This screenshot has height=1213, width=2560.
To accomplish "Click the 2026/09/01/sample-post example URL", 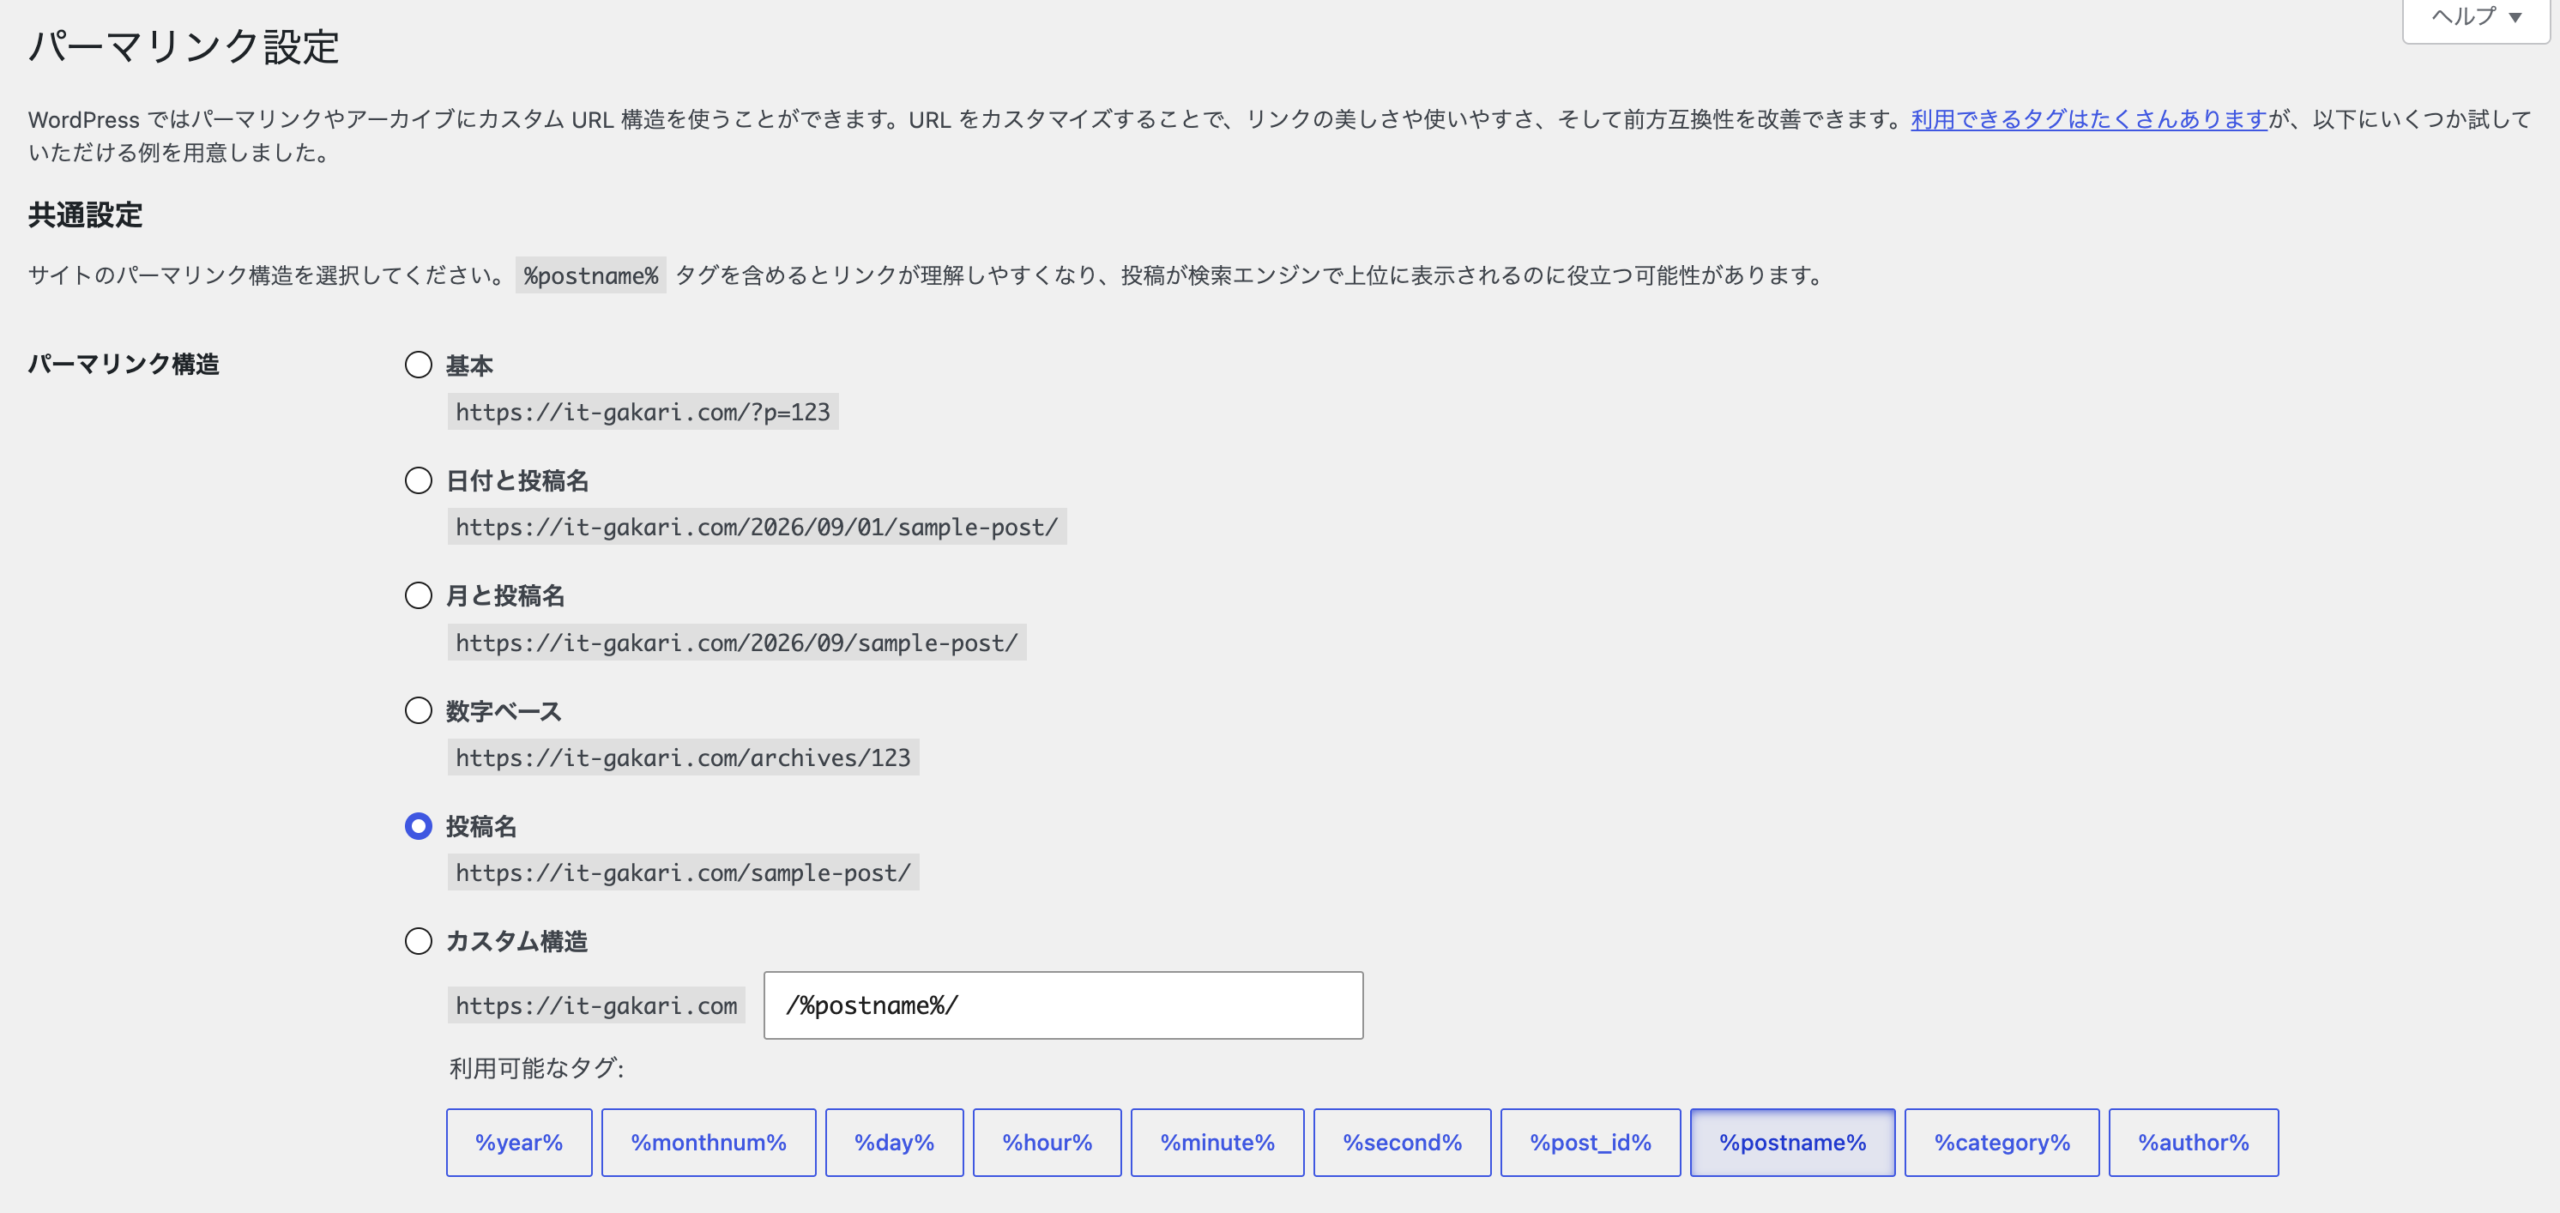I will (x=757, y=527).
